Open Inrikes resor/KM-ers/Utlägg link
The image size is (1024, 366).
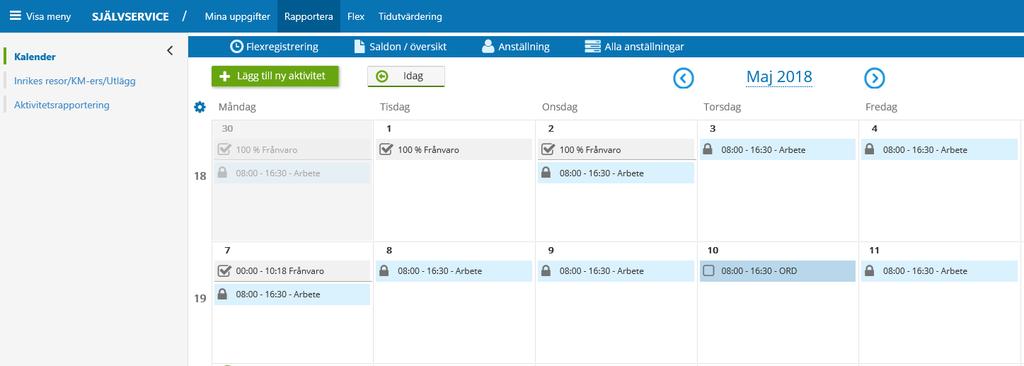click(75, 81)
